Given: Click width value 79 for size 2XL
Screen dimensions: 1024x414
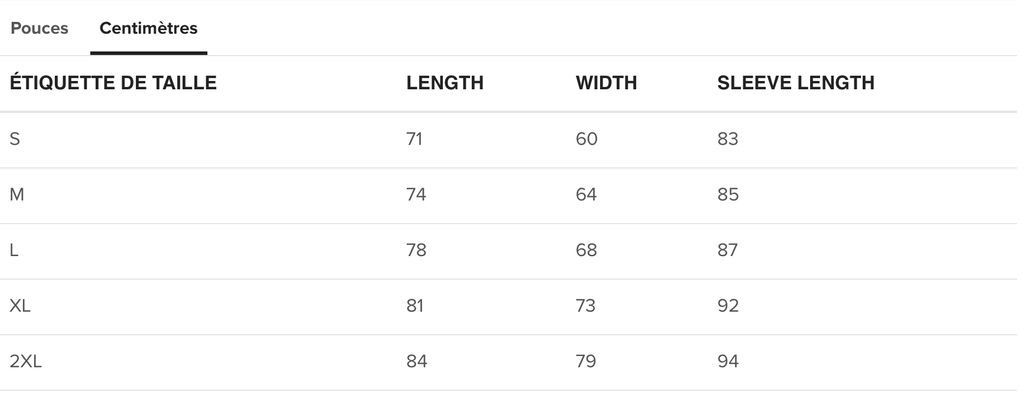Looking at the screenshot, I should point(586,361).
